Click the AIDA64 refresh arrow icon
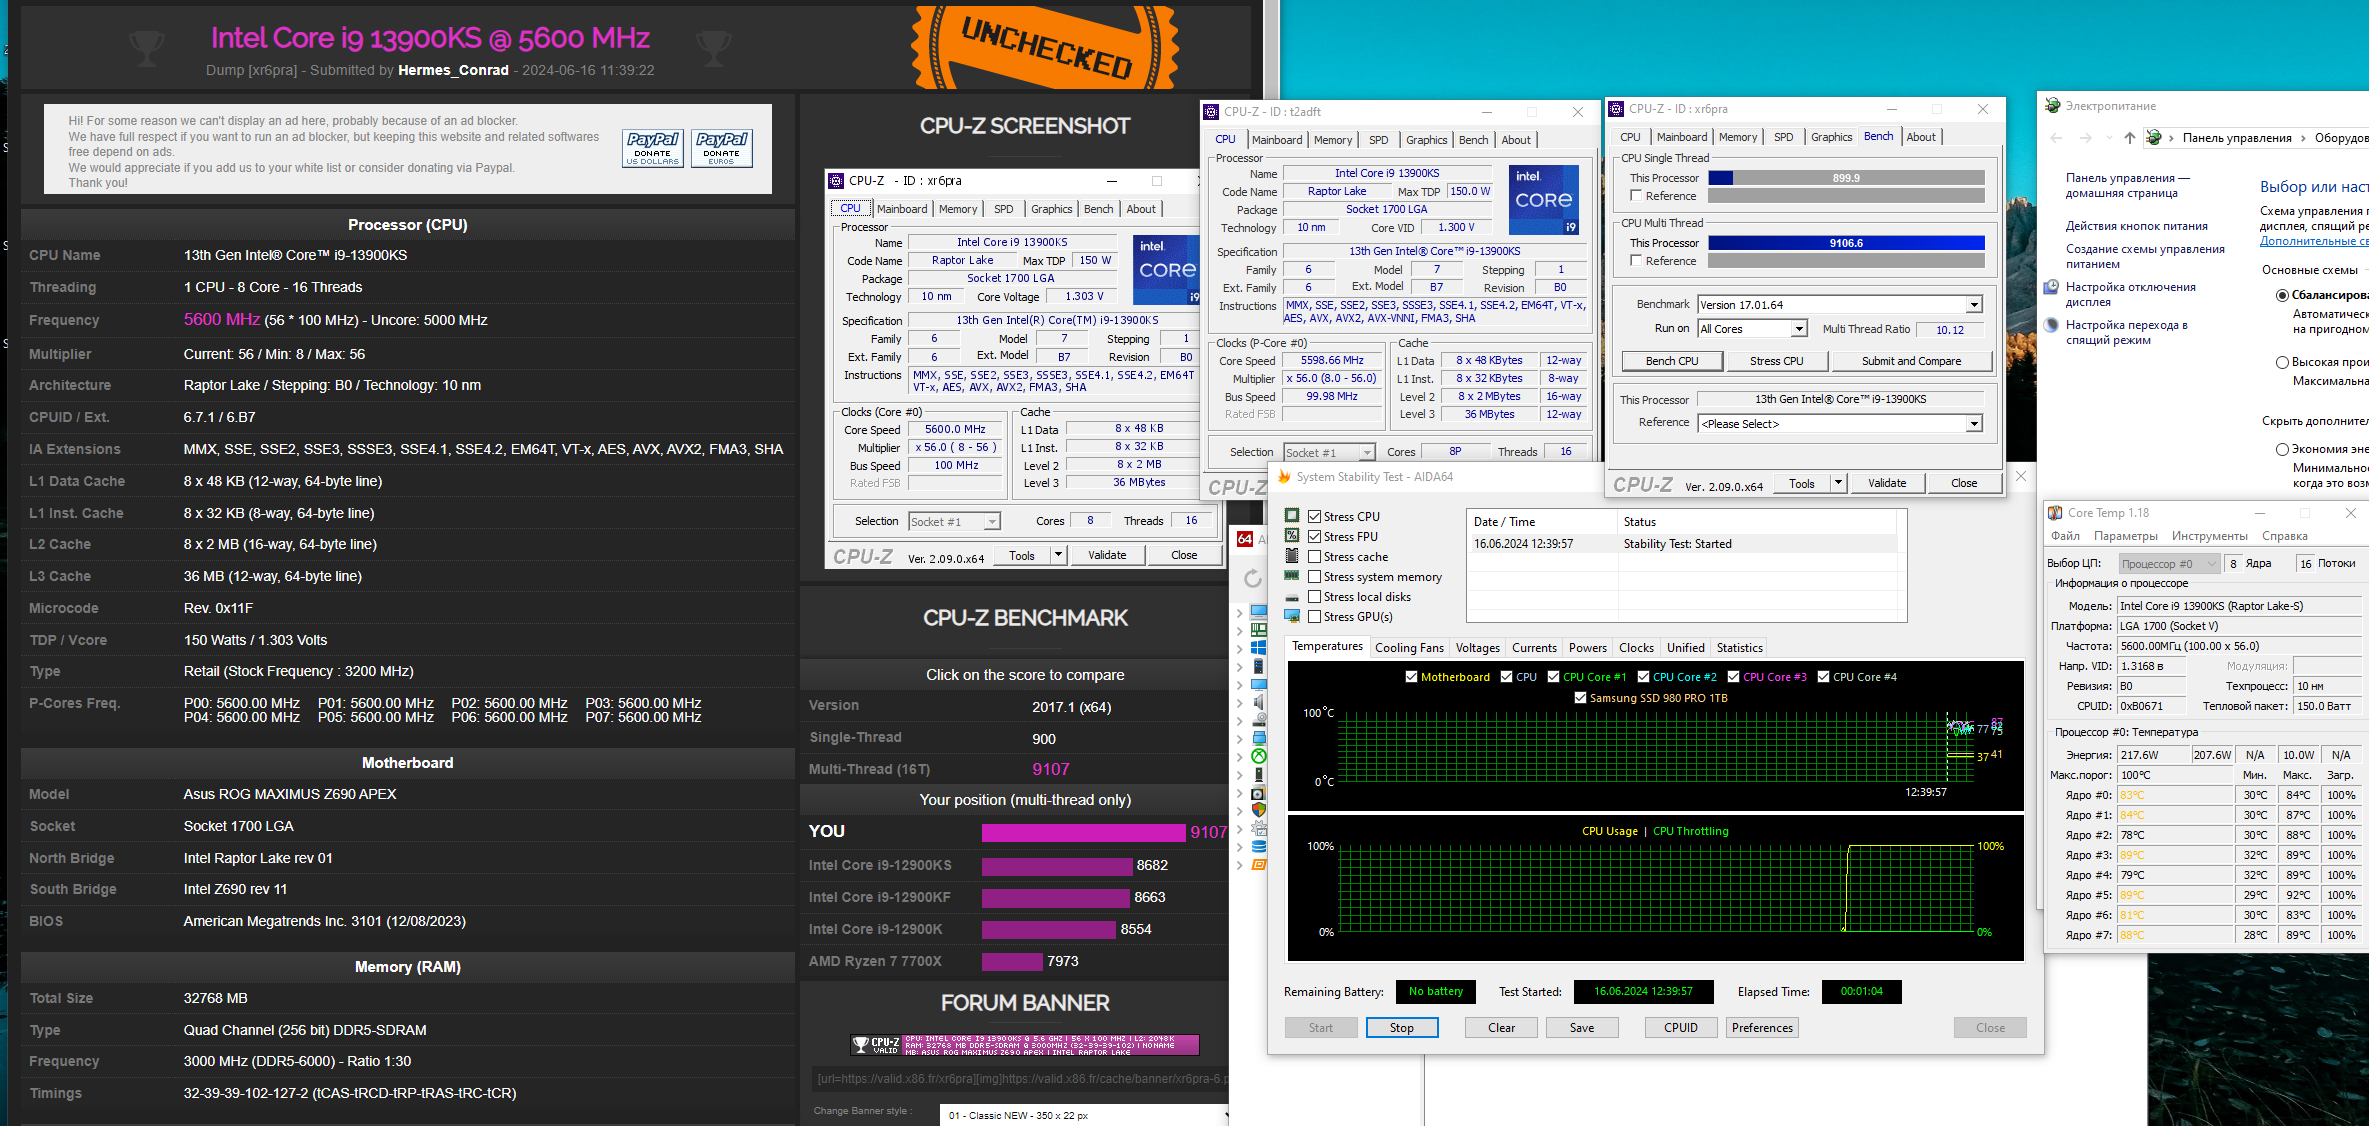2369x1126 pixels. click(1252, 578)
